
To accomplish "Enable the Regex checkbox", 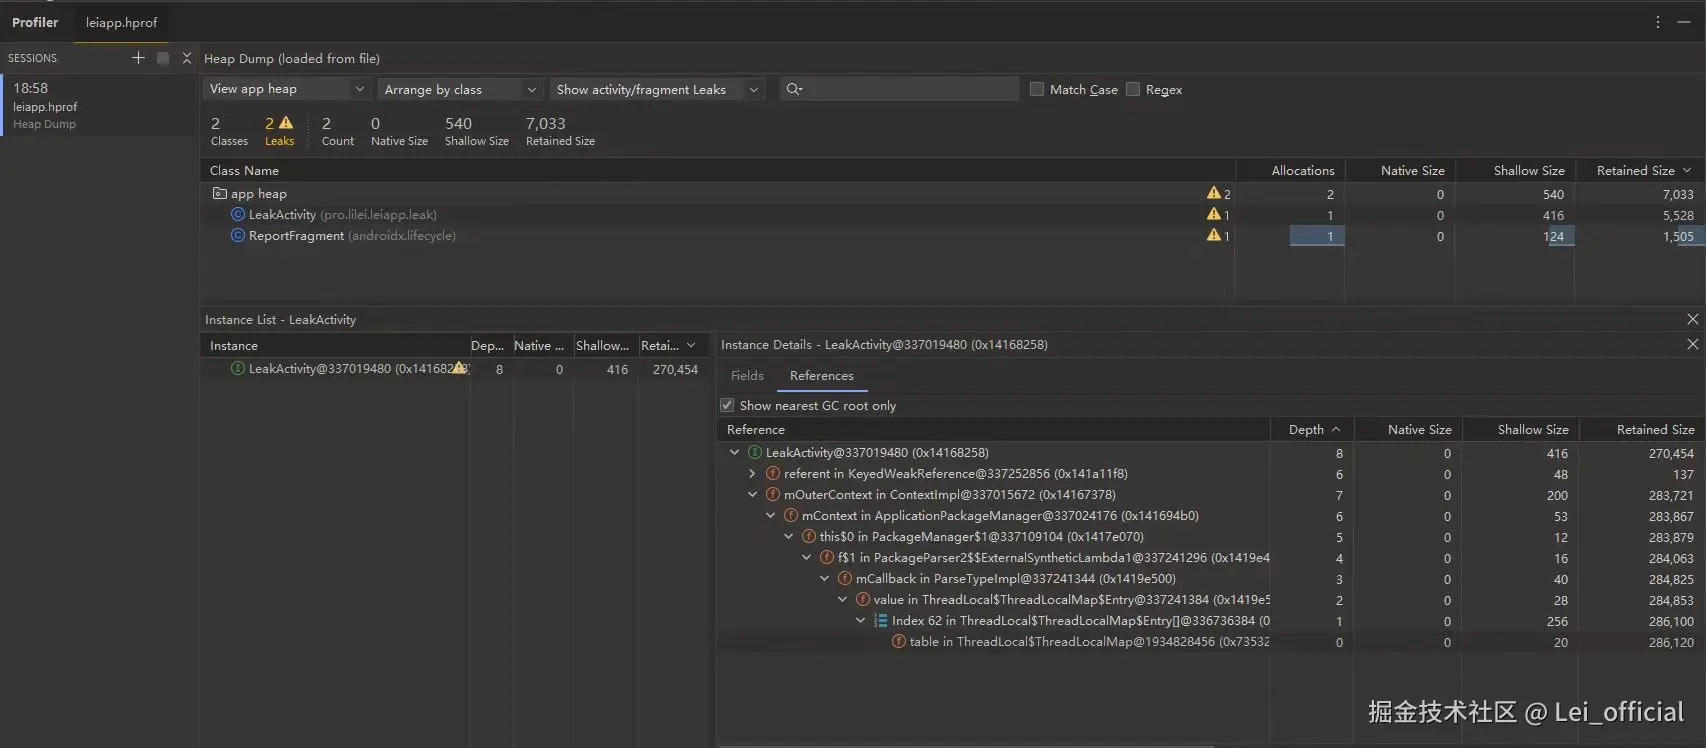I will point(1133,89).
